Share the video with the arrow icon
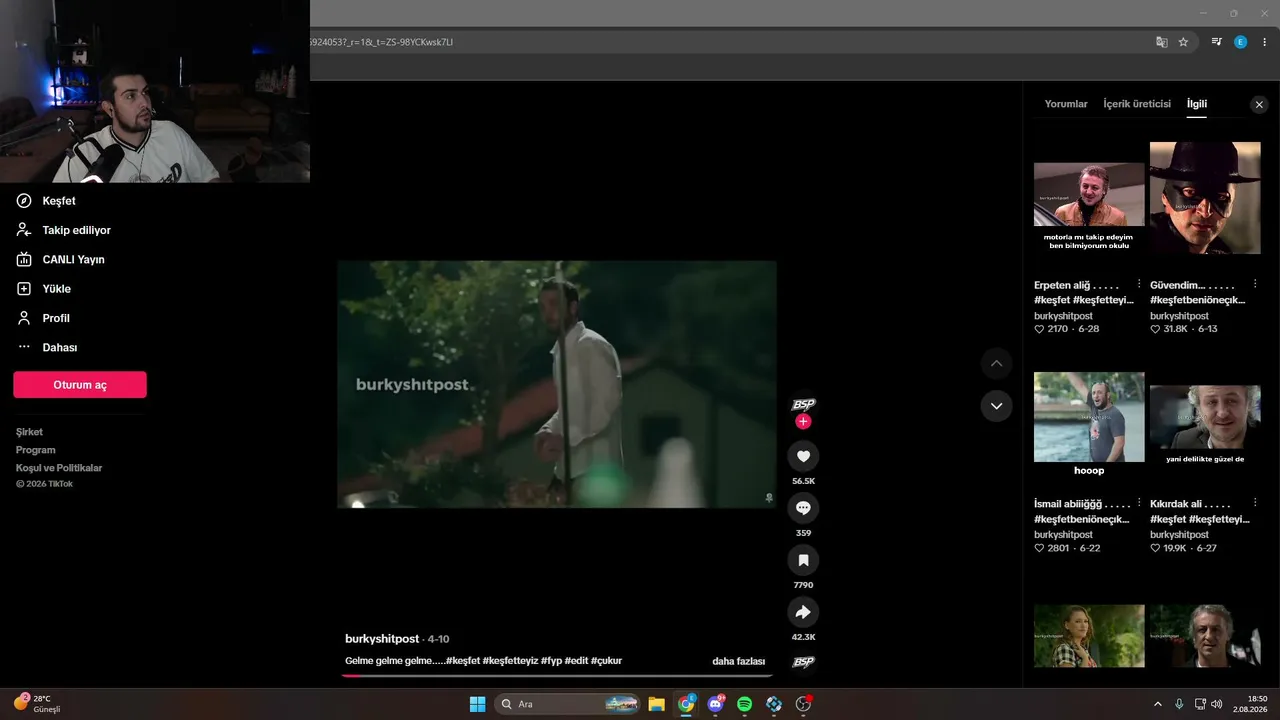Image resolution: width=1280 pixels, height=720 pixels. (x=803, y=612)
